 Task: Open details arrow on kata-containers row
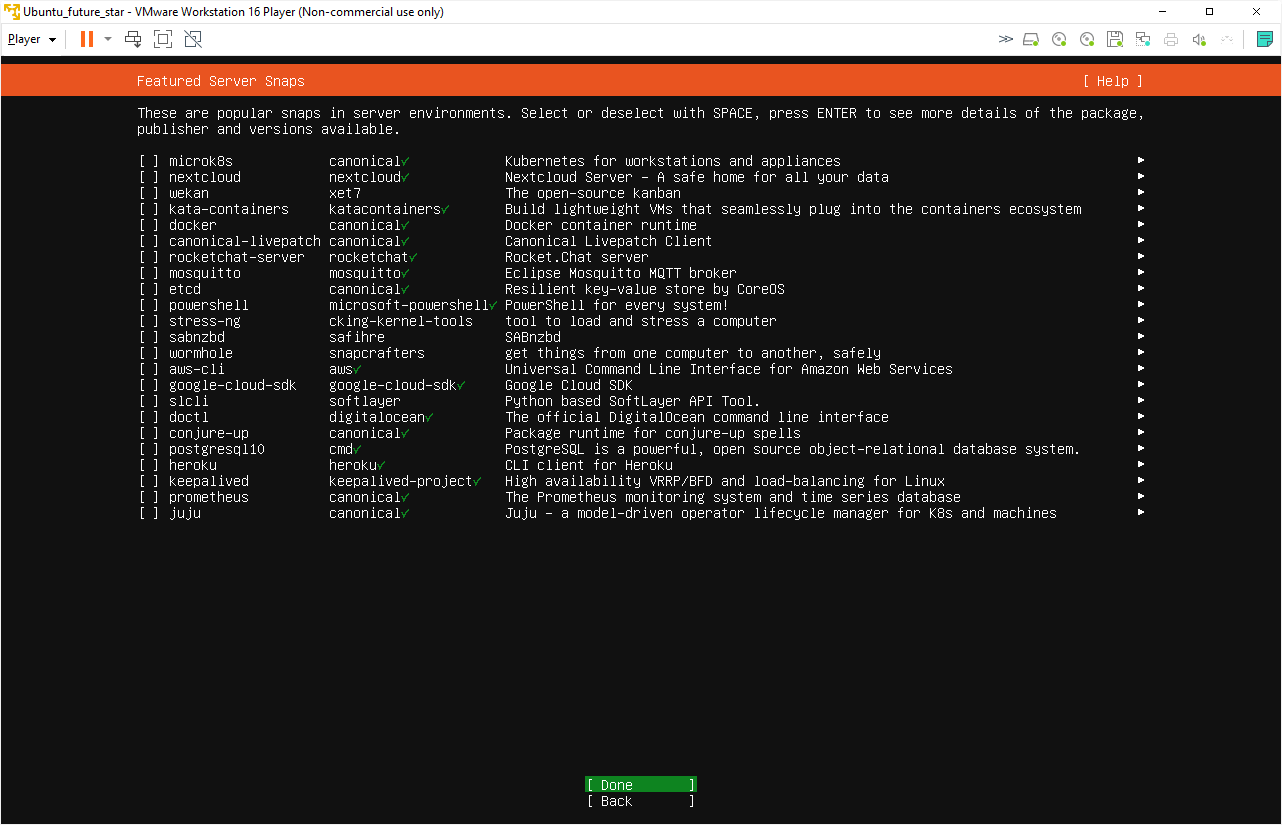coord(1141,209)
